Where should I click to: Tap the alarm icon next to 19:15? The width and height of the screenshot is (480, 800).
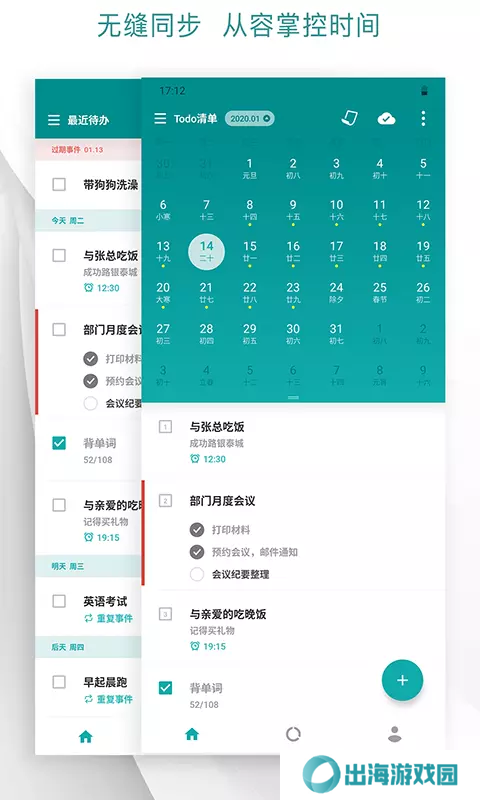click(x=195, y=646)
